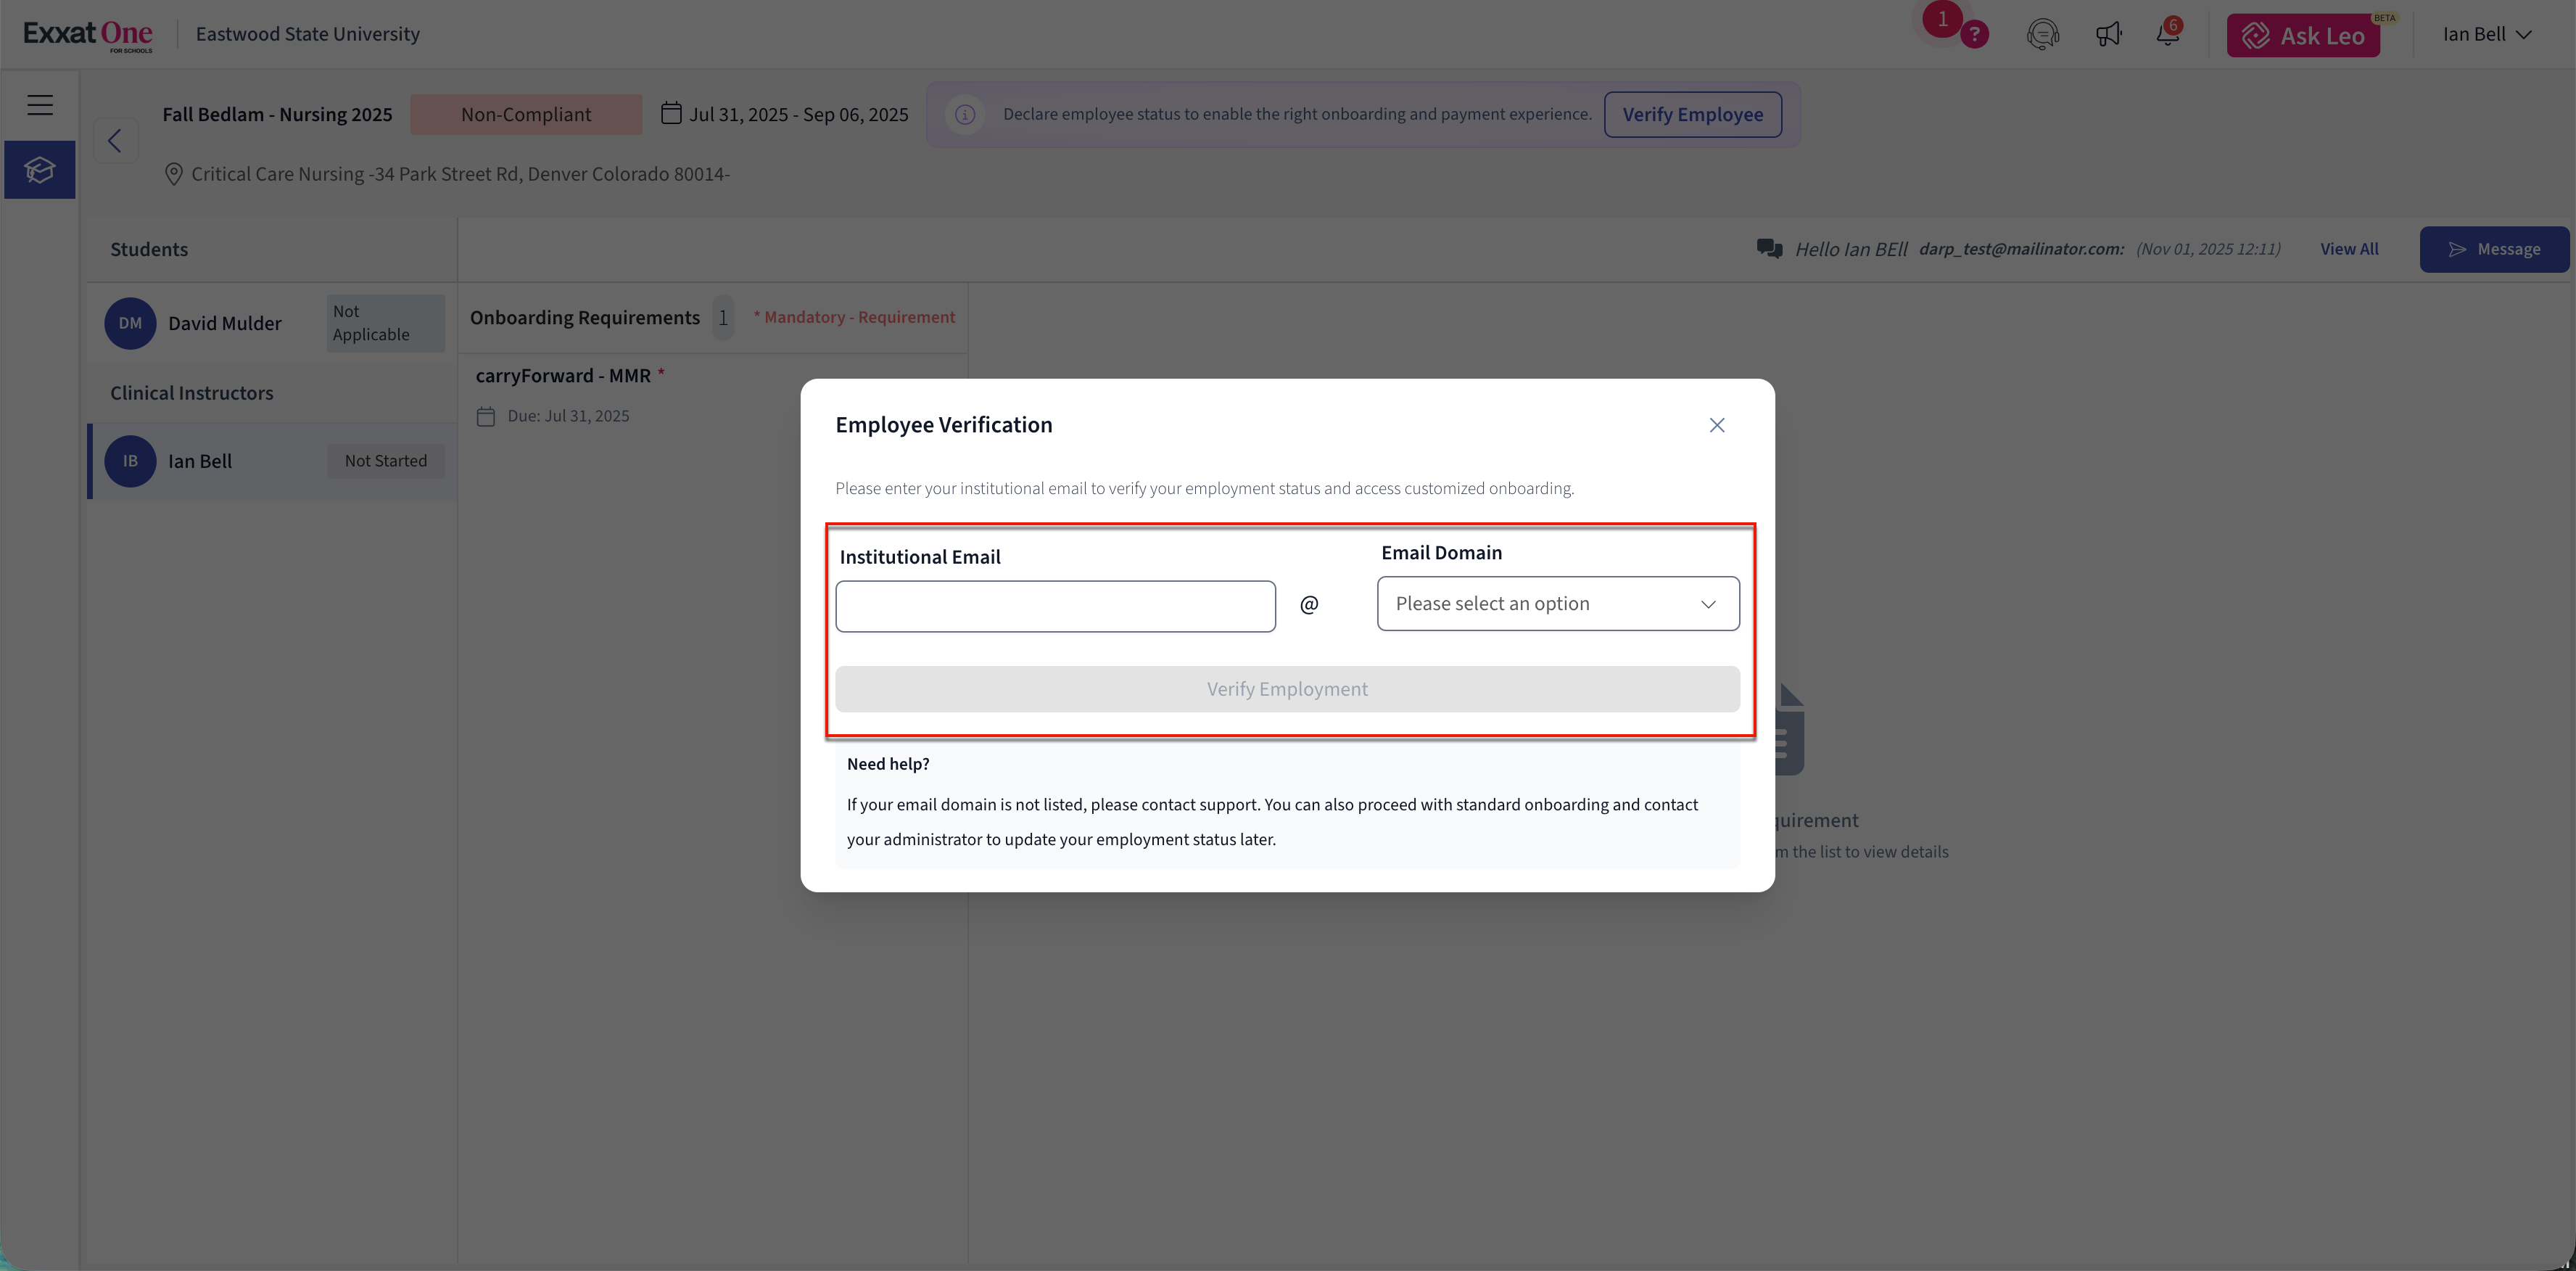This screenshot has width=2576, height=1271.
Task: Click the info icon in banner
Action: point(965,115)
